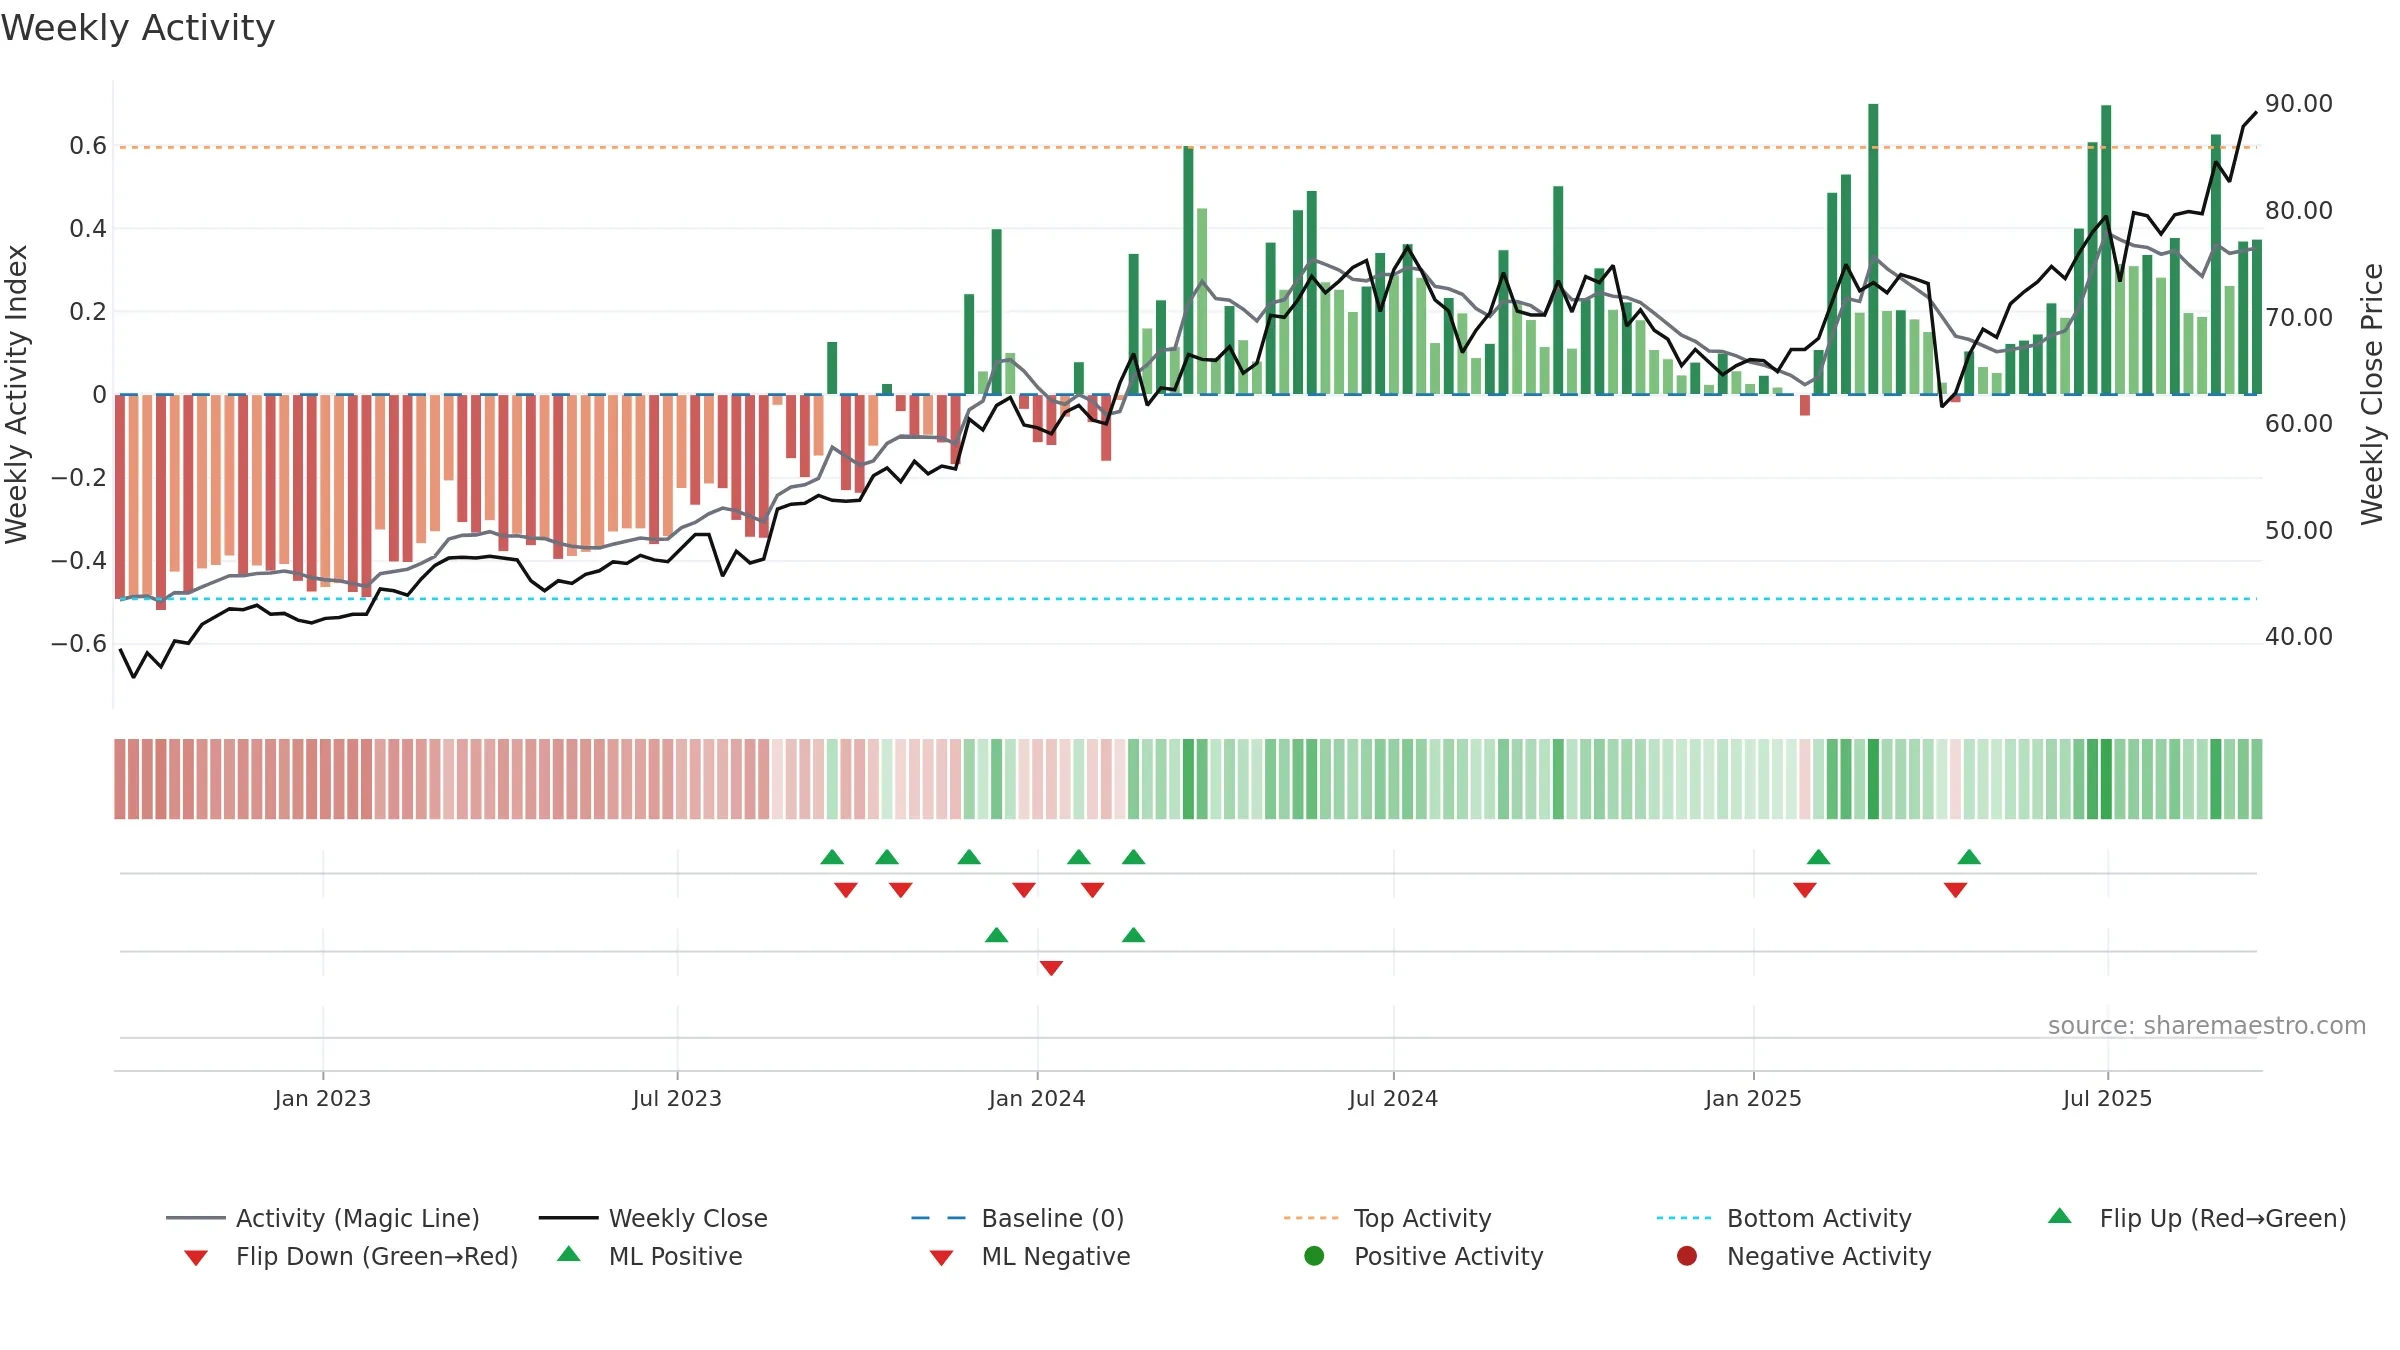This screenshot has height=1350, width=2400.
Task: Click the 50.00 price axis label
Action: (2299, 531)
